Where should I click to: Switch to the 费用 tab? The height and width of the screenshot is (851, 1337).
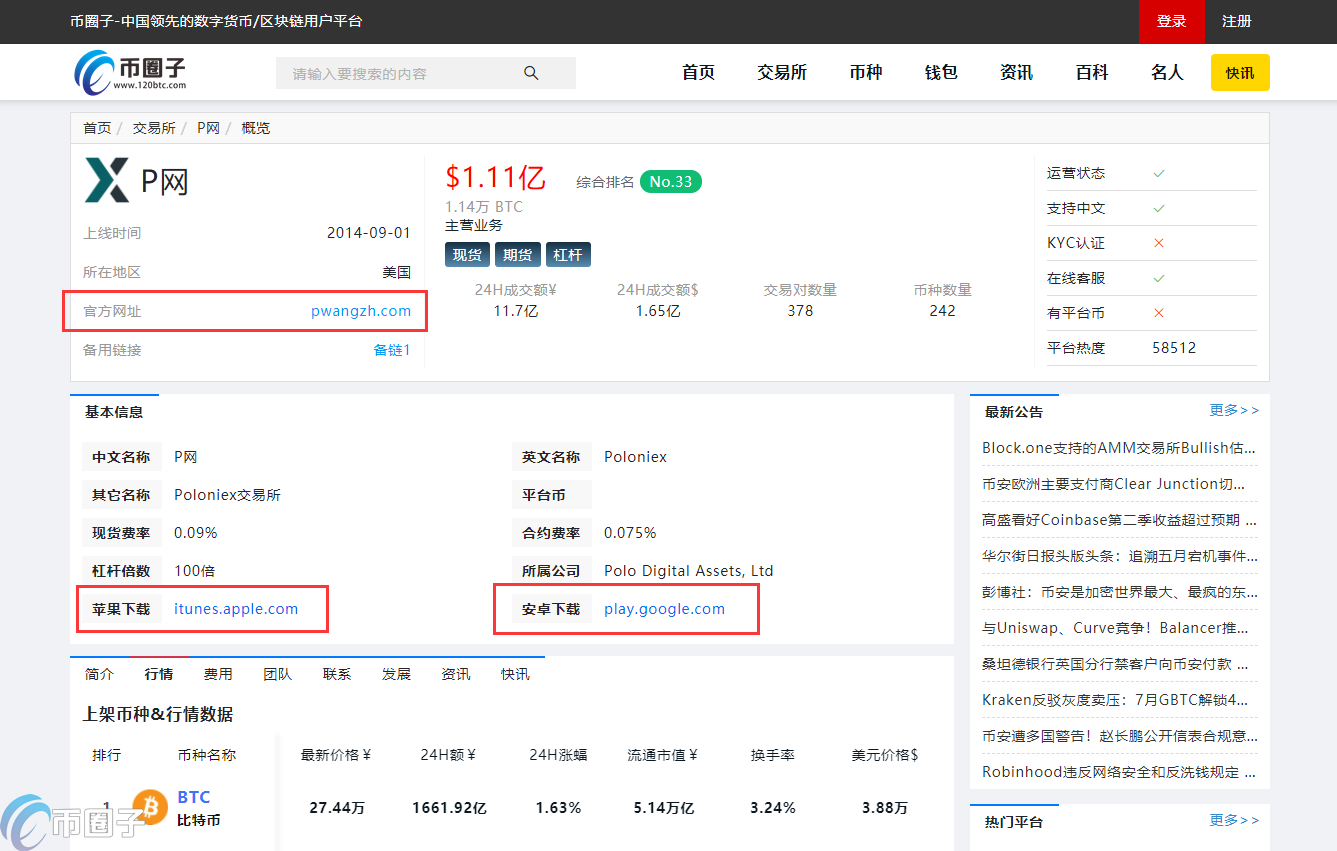tap(218, 674)
